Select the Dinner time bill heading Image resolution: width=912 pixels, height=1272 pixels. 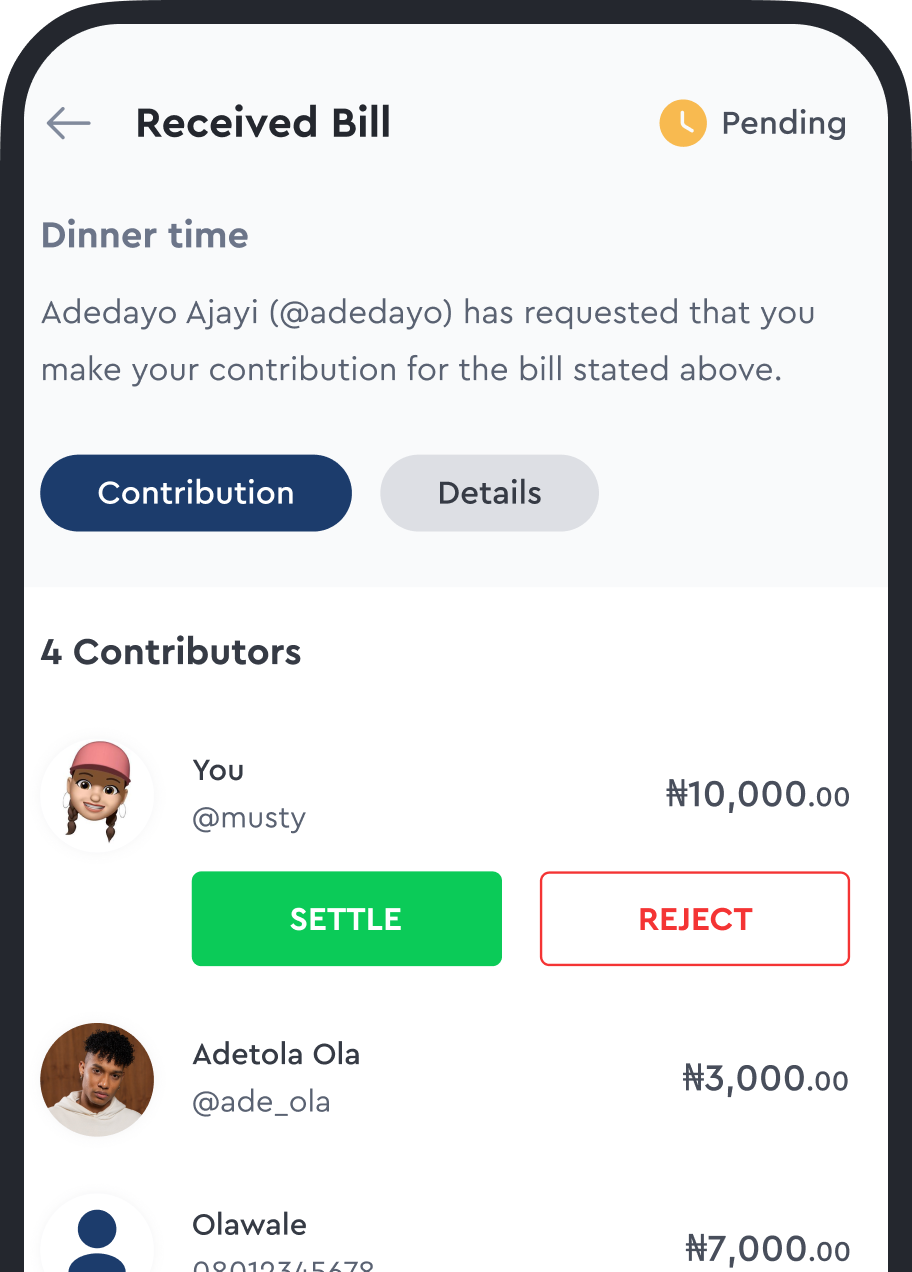pos(145,236)
